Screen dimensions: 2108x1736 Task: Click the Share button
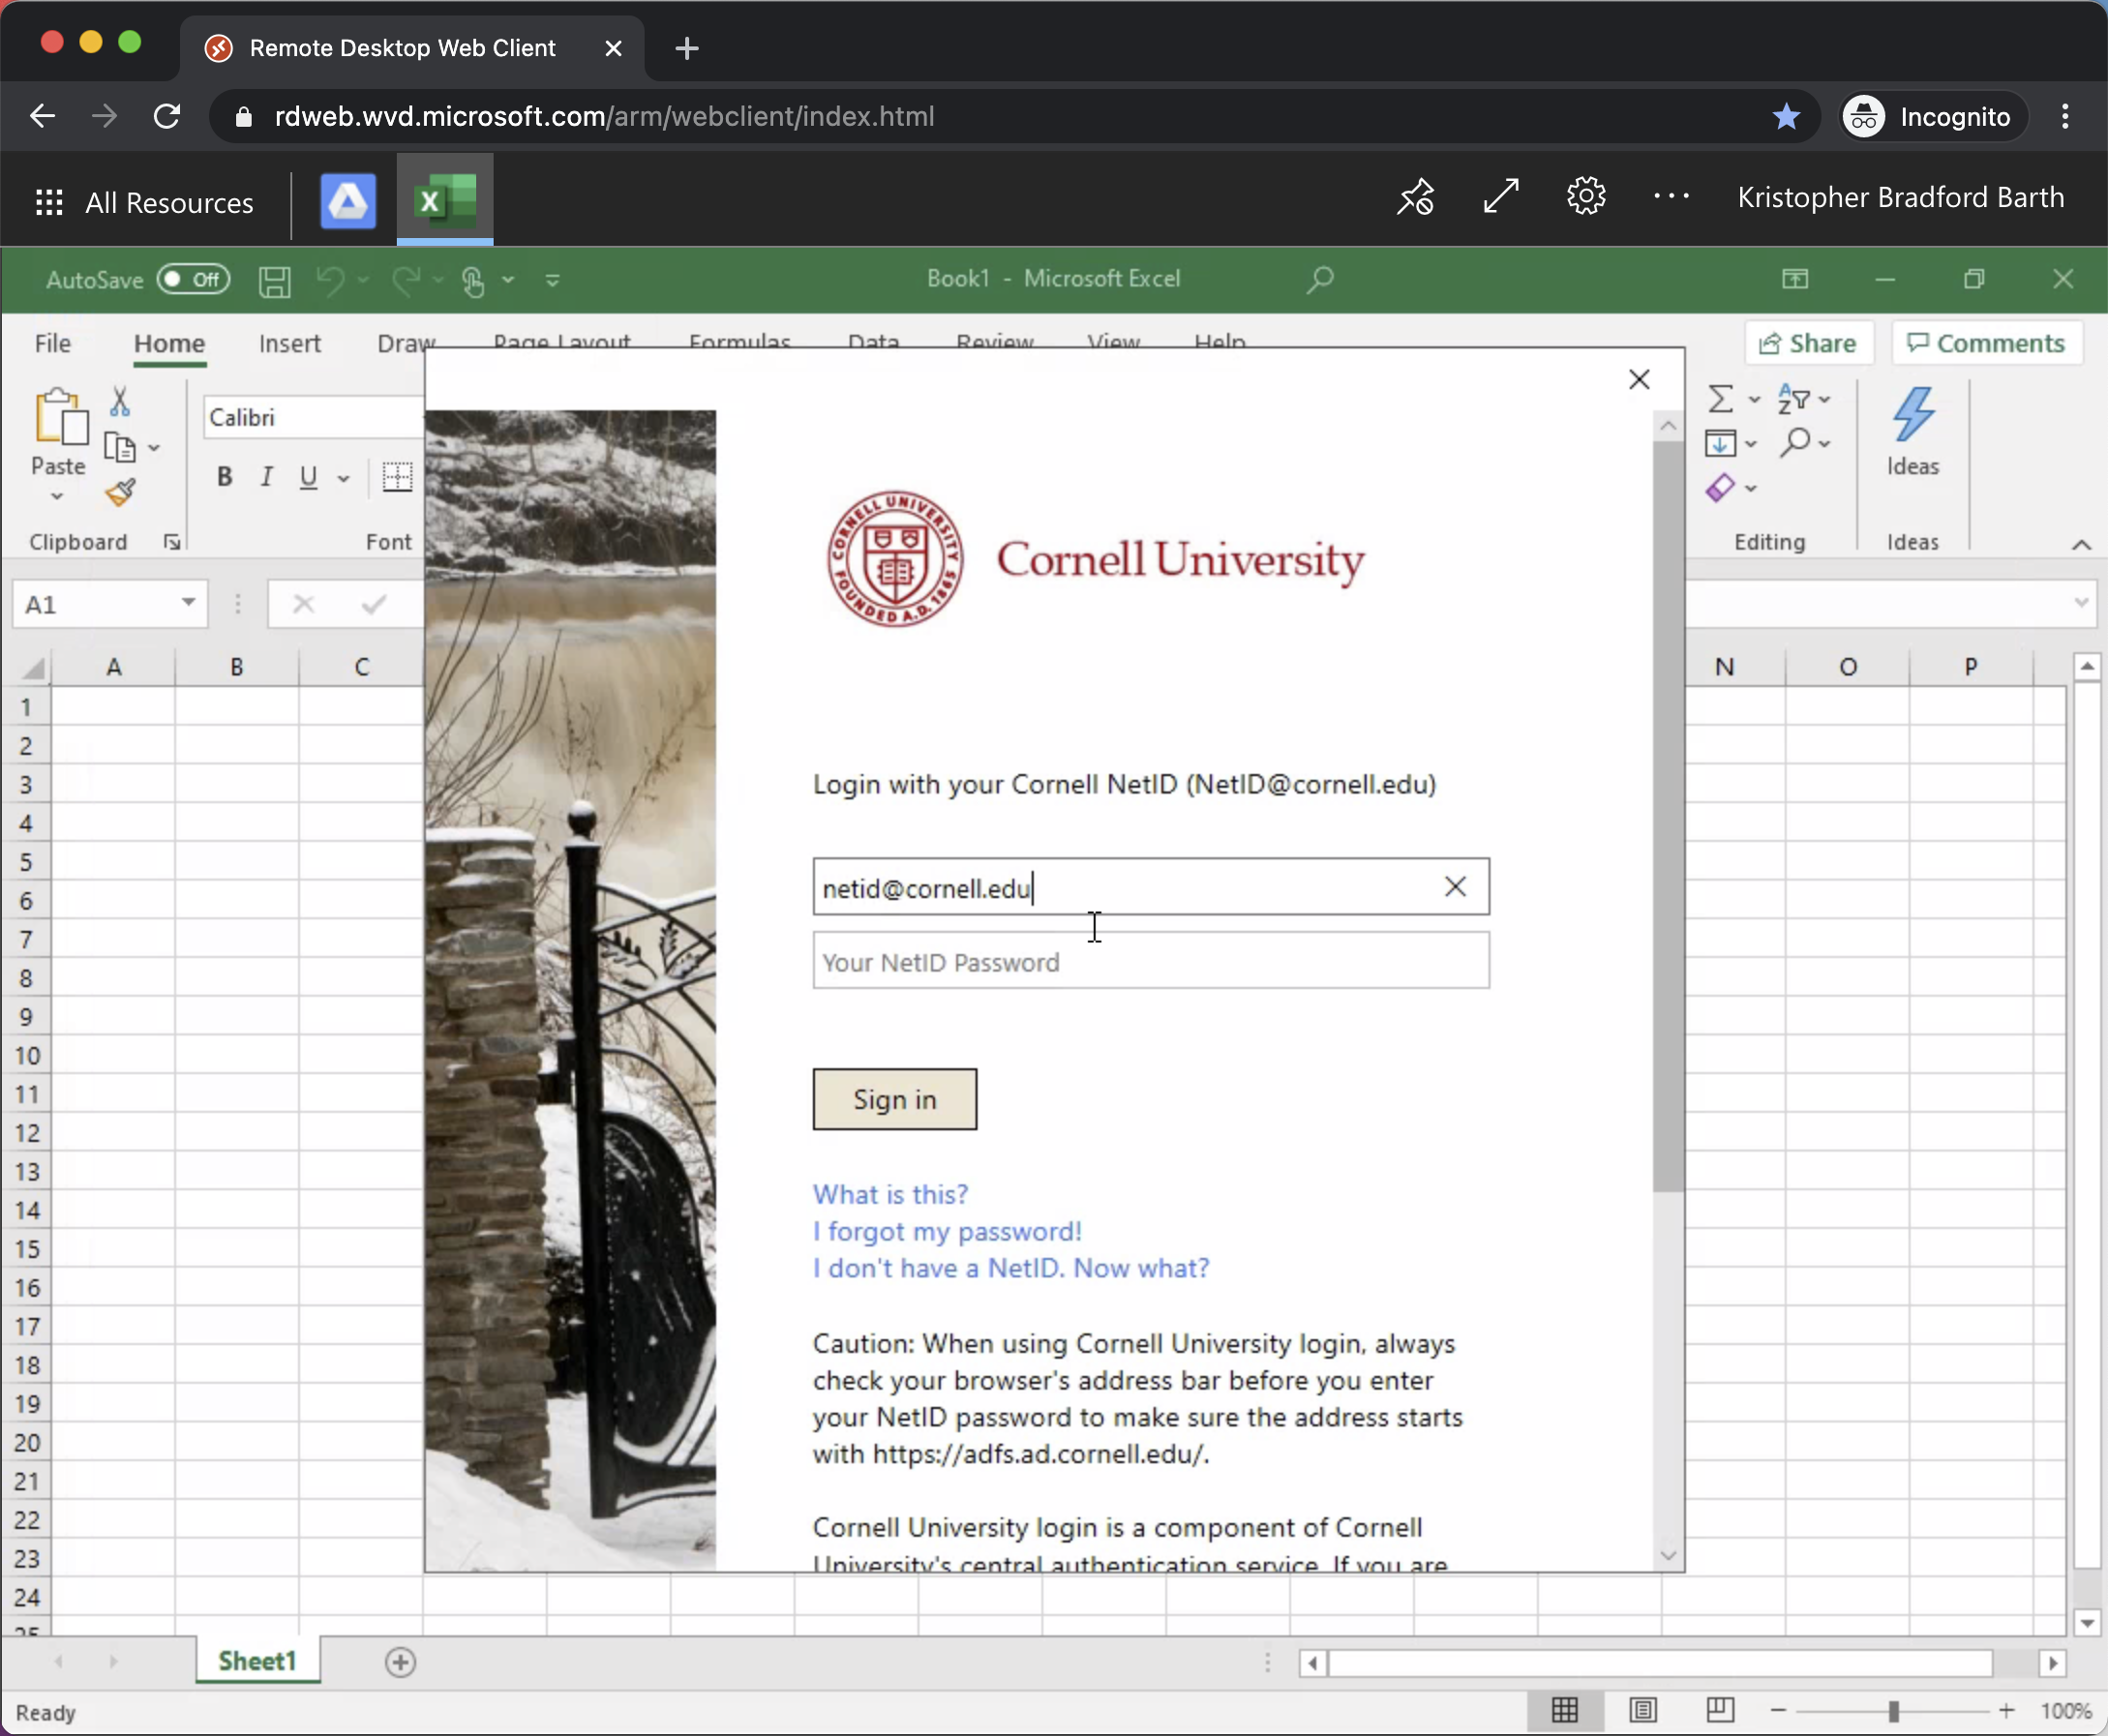[1807, 343]
